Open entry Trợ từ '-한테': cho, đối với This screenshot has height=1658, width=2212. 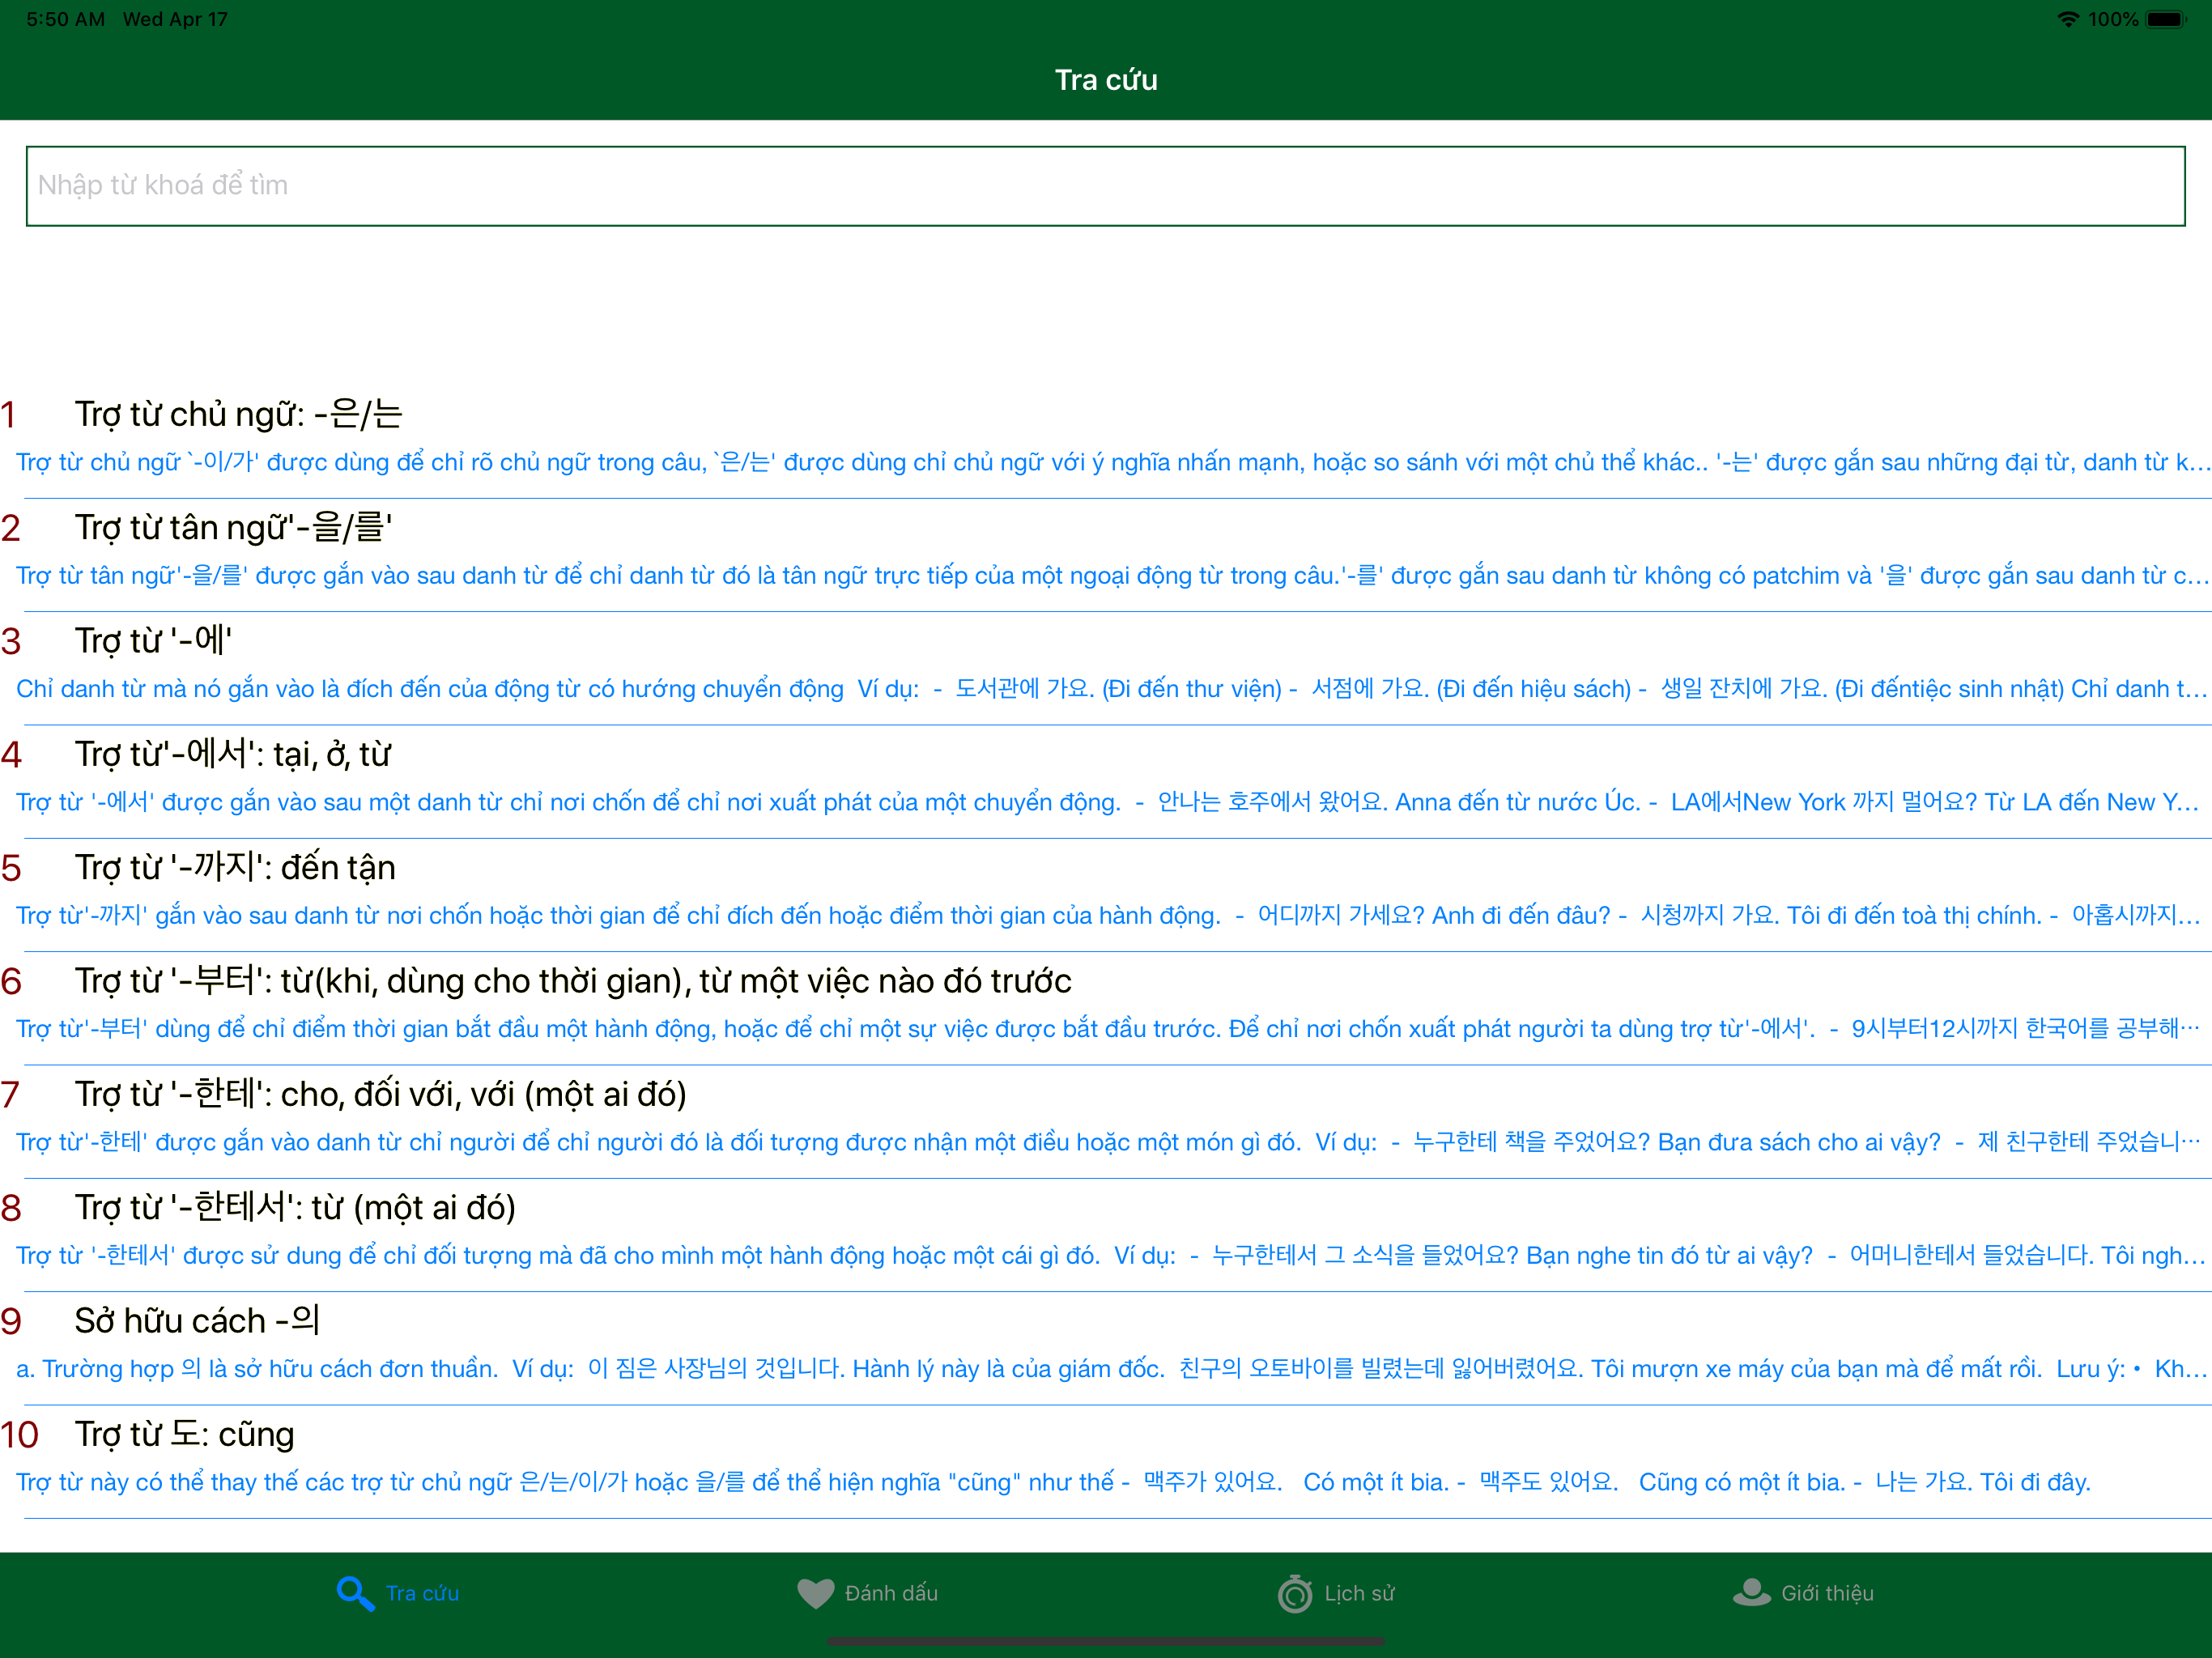coord(380,1094)
